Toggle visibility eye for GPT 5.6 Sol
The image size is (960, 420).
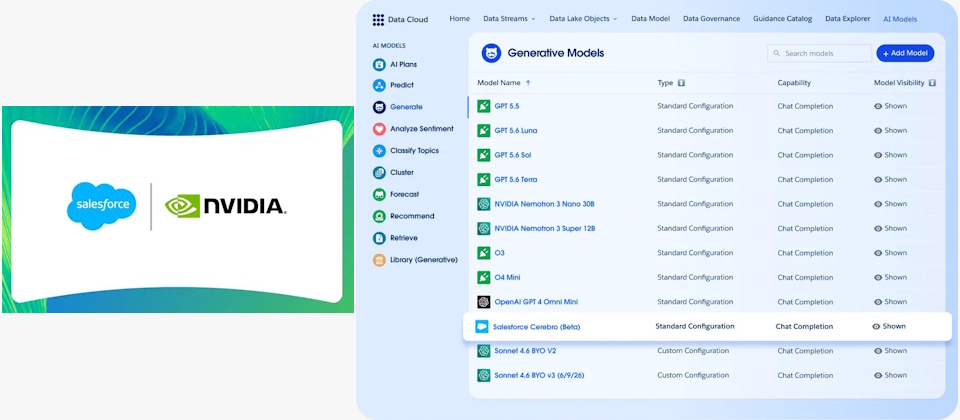[x=878, y=156]
